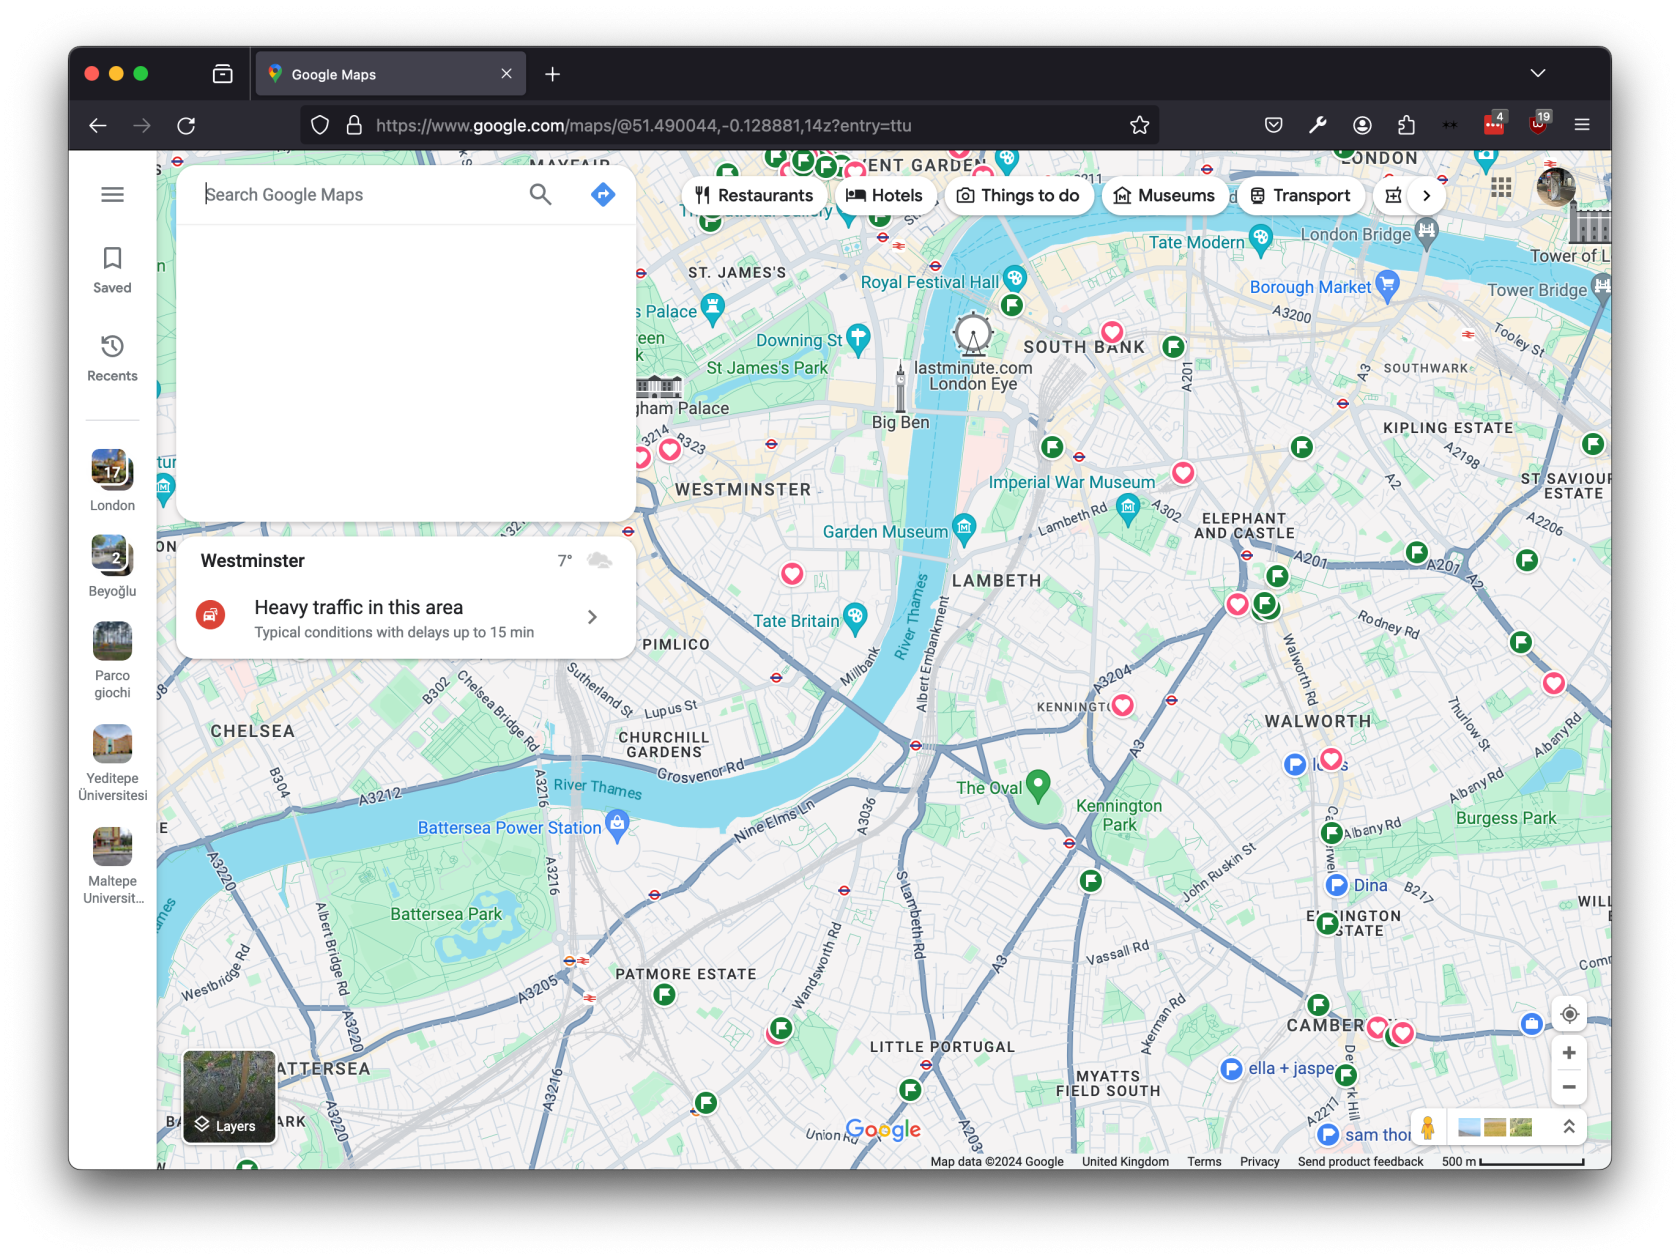Reload the page in the browser
The width and height of the screenshot is (1680, 1260).
tap(186, 125)
